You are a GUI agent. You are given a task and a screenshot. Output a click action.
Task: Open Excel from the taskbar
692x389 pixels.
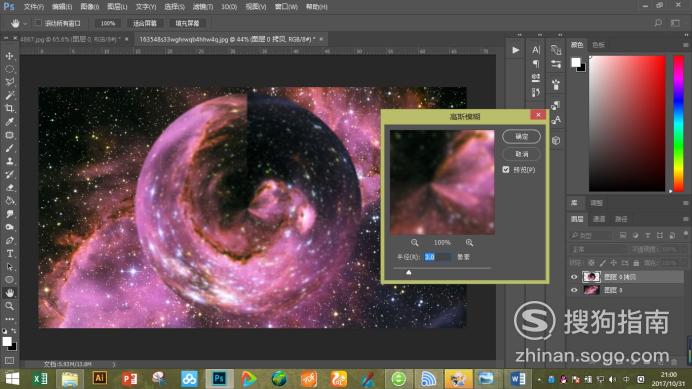(40, 379)
